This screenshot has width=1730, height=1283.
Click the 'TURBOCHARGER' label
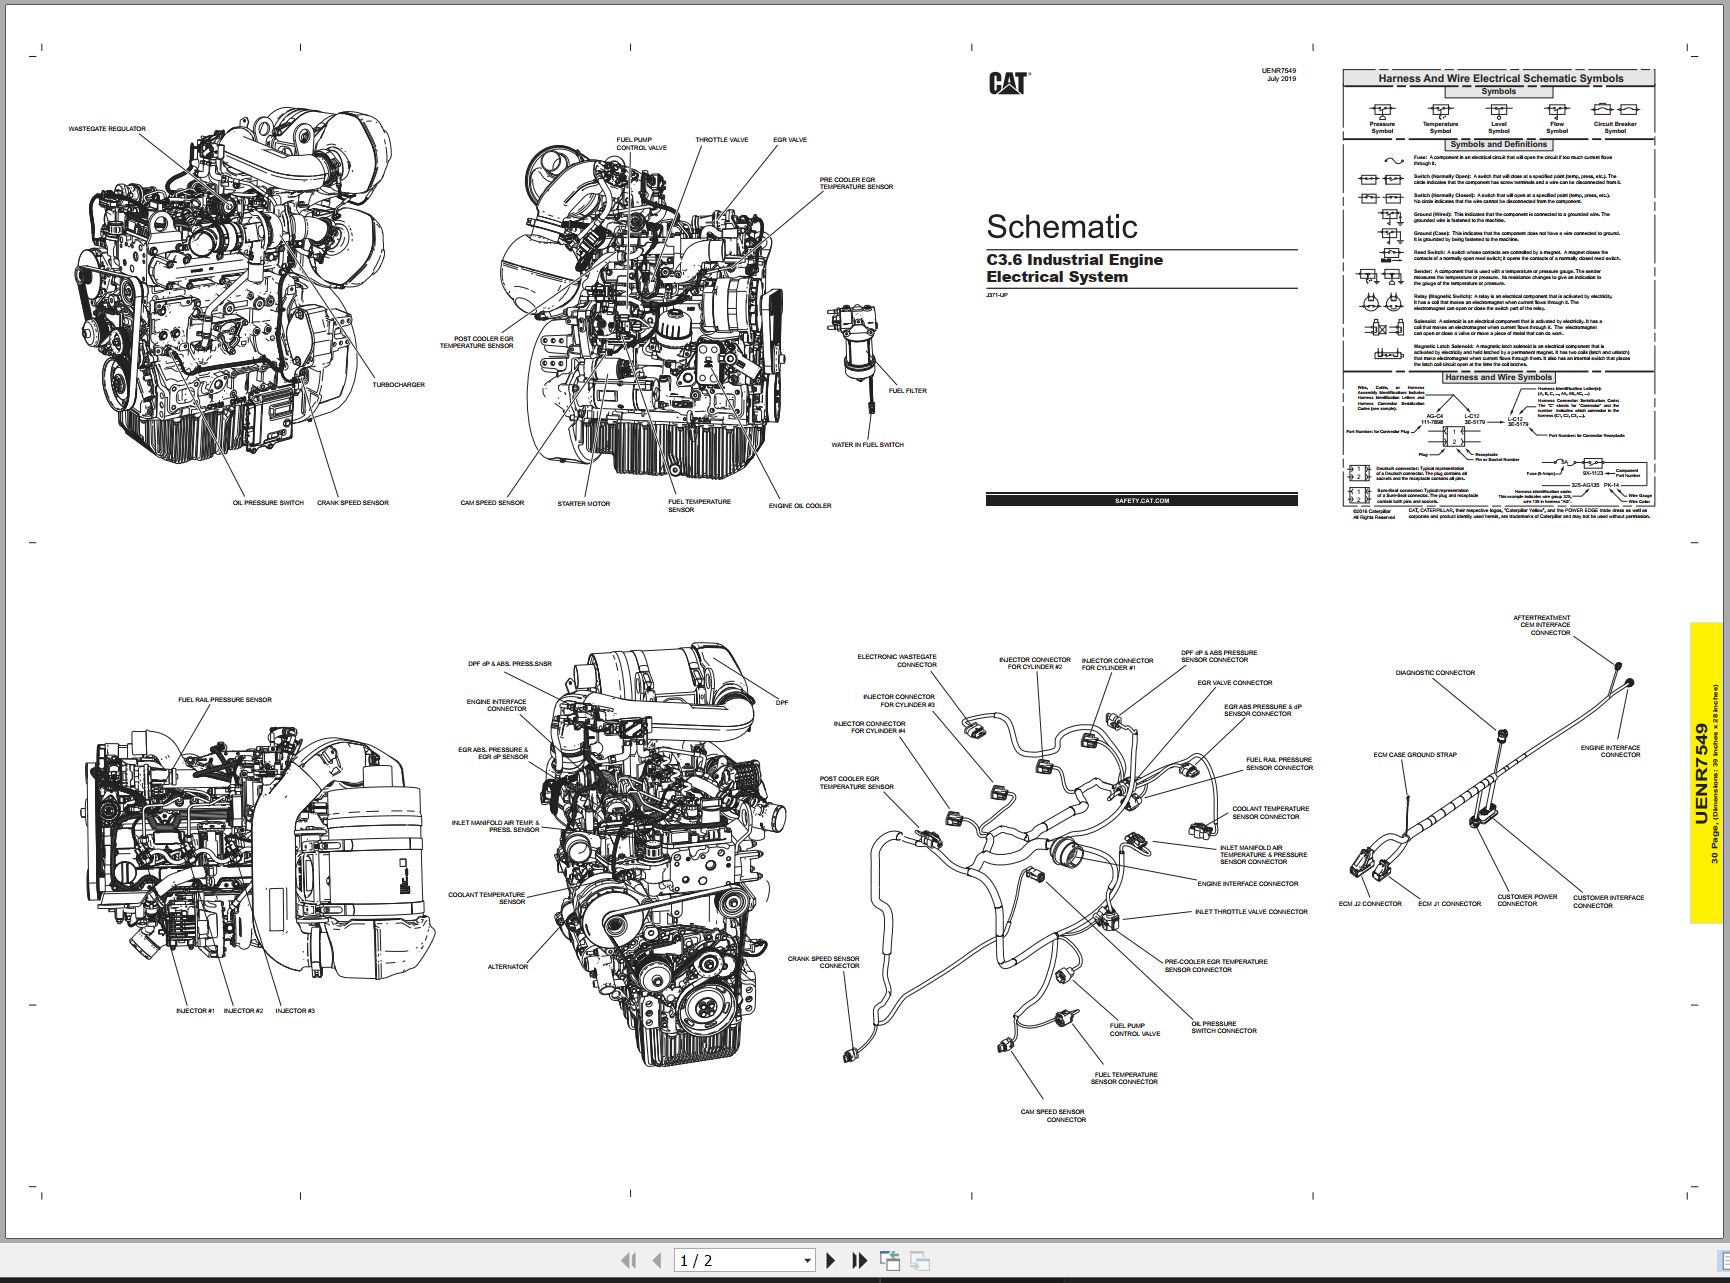pyautogui.click(x=398, y=385)
